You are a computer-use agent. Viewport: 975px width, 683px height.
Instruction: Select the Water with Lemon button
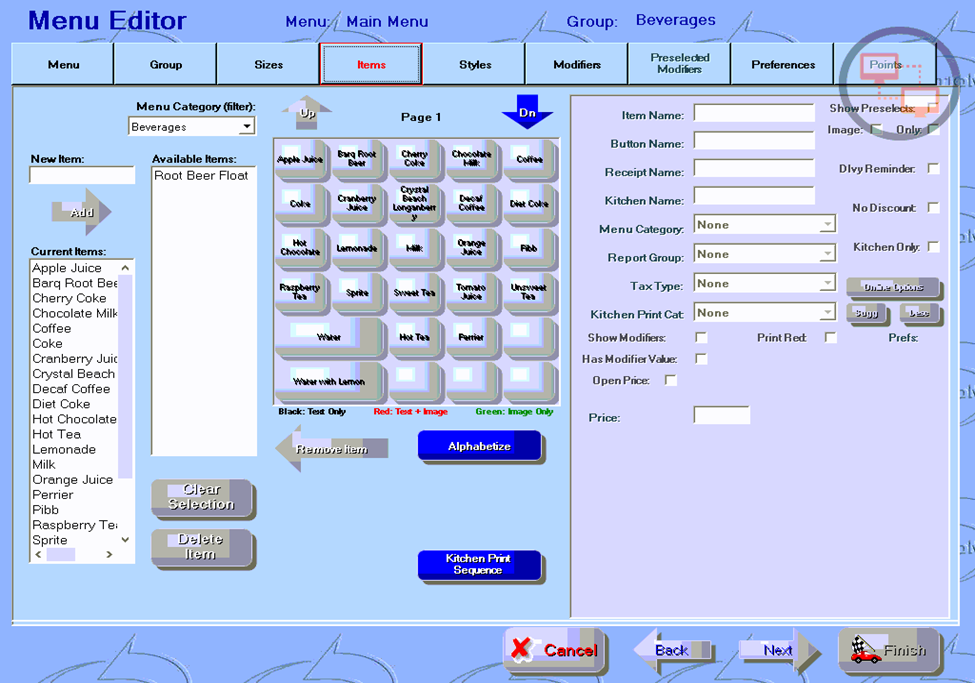330,381
